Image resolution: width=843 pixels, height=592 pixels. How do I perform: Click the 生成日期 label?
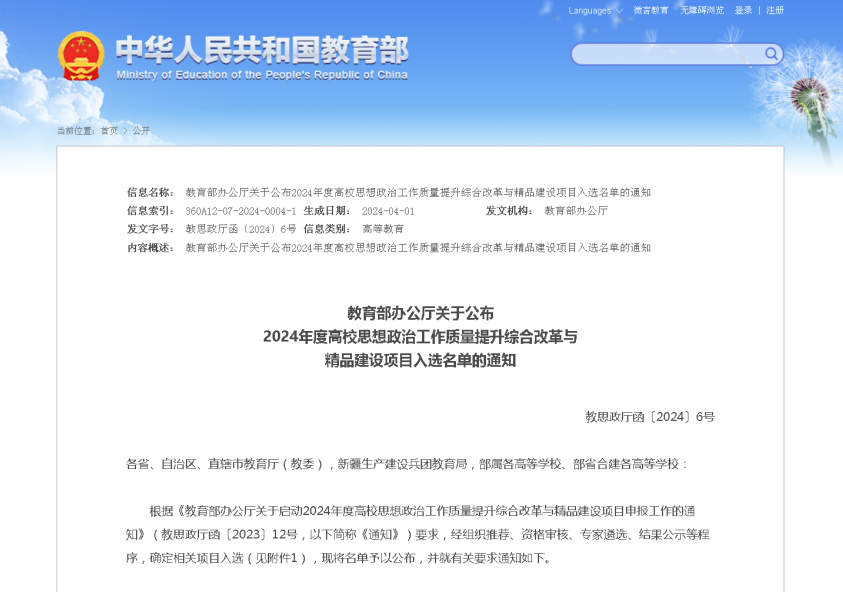(327, 211)
